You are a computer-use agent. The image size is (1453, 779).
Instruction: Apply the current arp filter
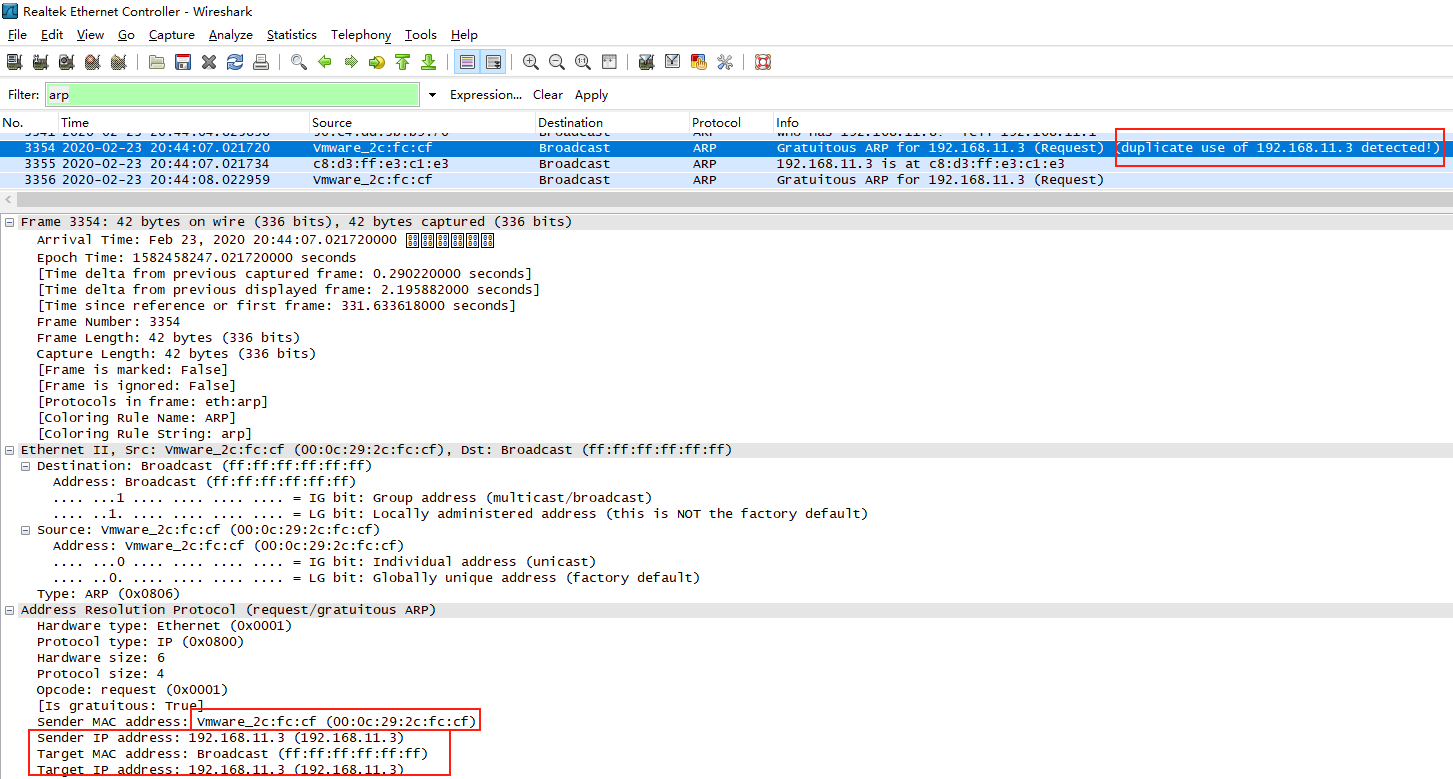pos(590,94)
